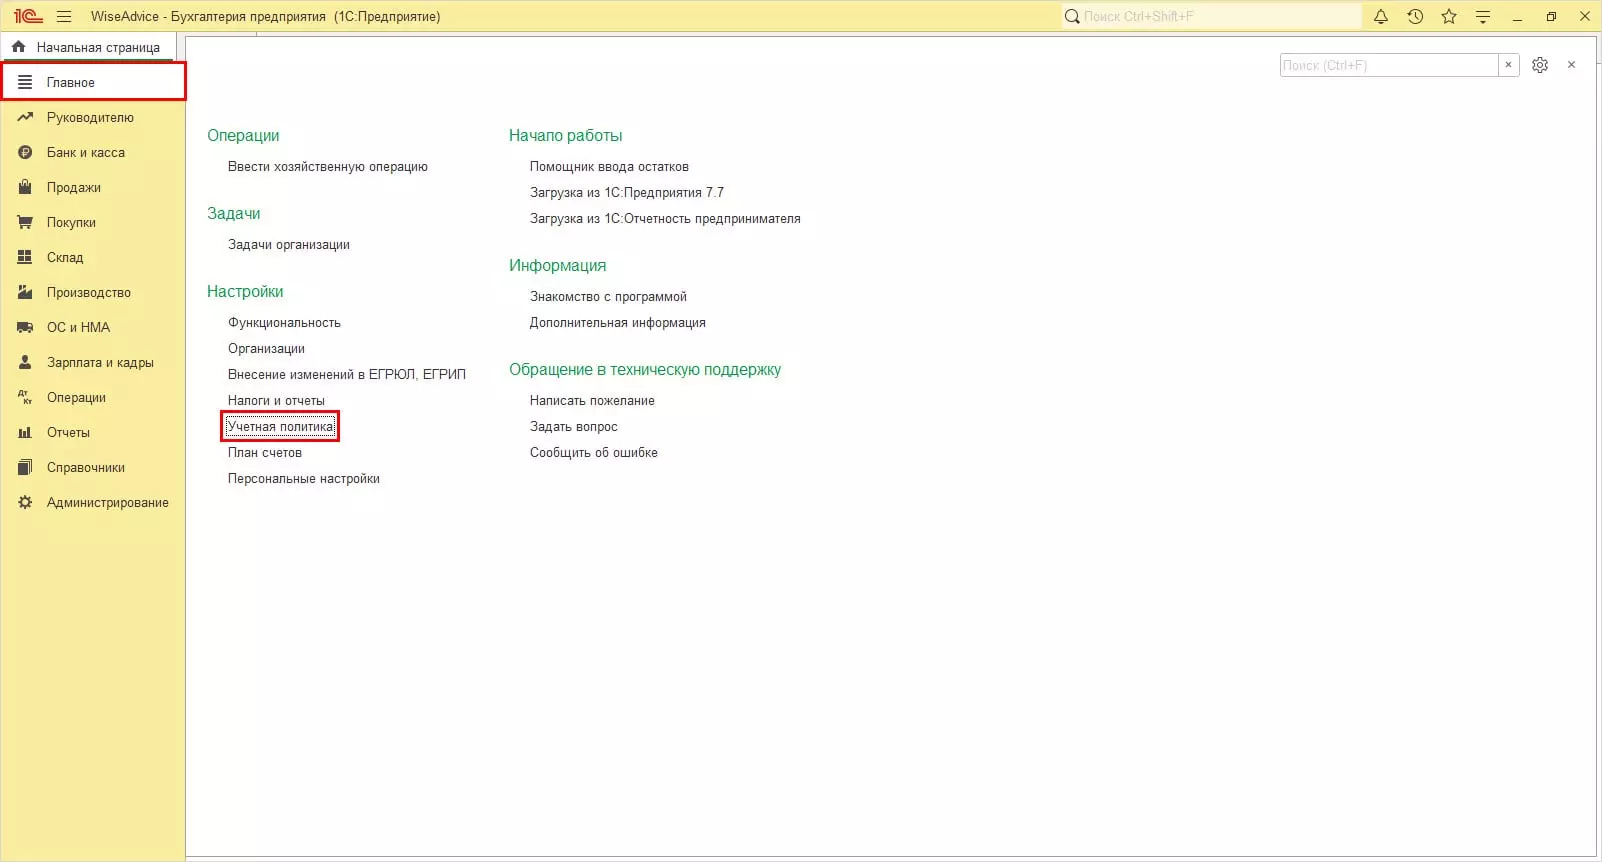Viewport: 1602px width, 862px height.
Task: Click Задать вопрос link
Action: (x=574, y=426)
